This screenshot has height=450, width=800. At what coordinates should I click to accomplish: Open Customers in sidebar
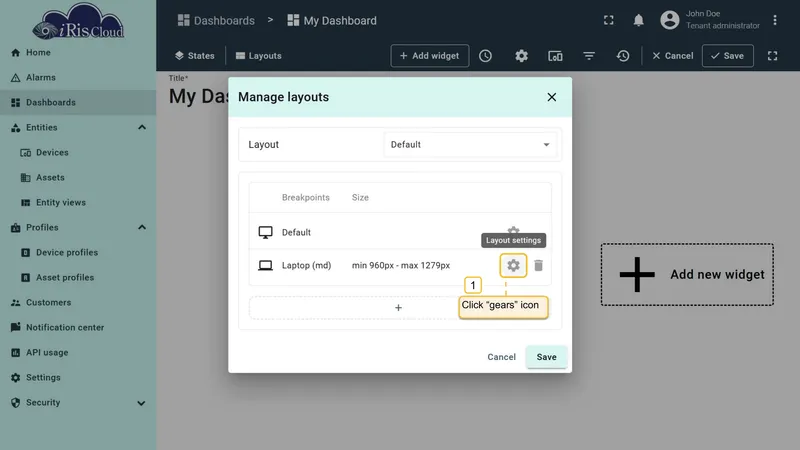(78, 303)
